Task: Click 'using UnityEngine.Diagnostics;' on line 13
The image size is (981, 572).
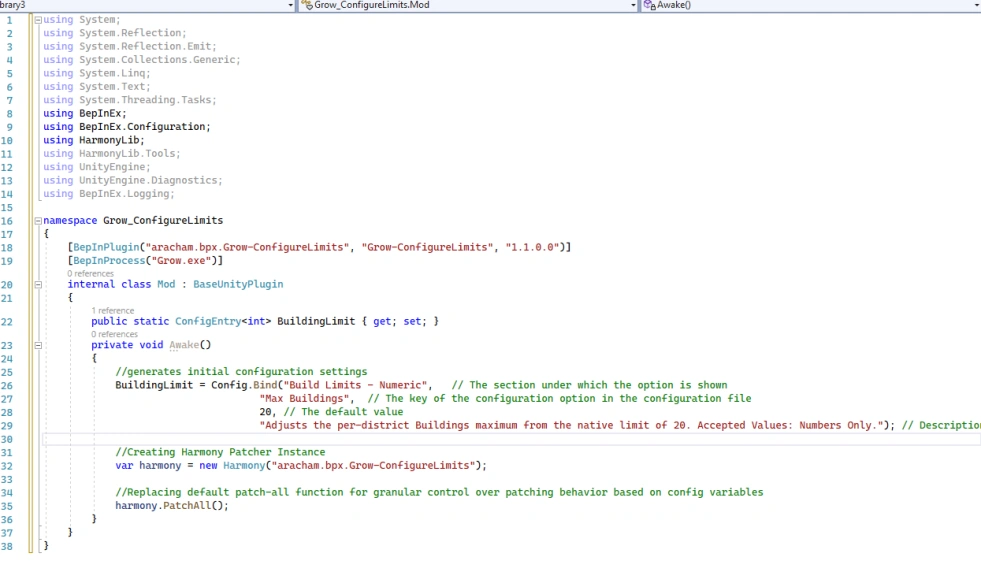Action: [133, 180]
